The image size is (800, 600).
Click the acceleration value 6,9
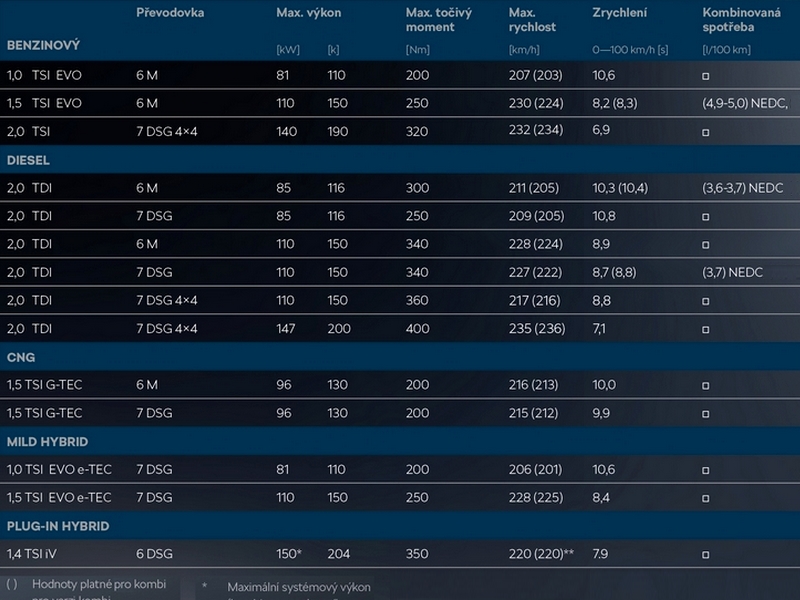pos(601,130)
